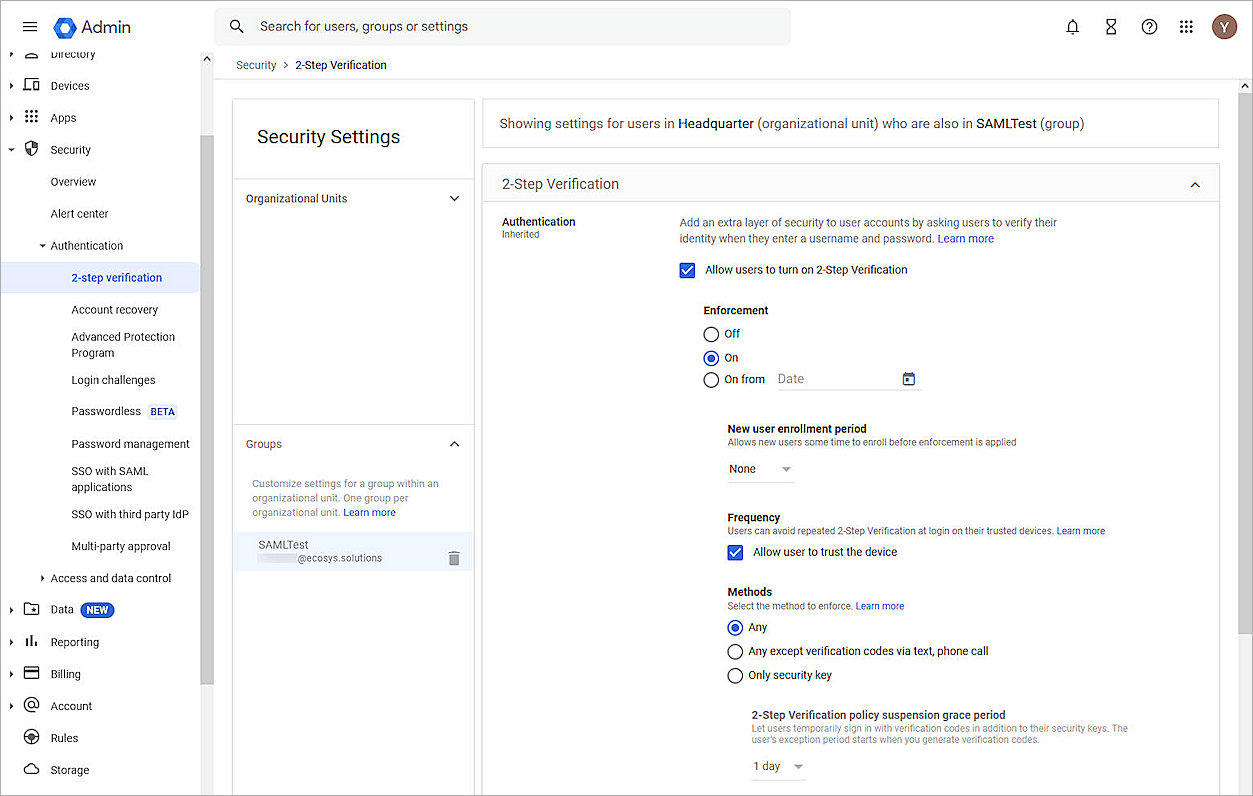Enable 'Off' enforcement option
Image resolution: width=1253 pixels, height=796 pixels.
click(x=710, y=334)
